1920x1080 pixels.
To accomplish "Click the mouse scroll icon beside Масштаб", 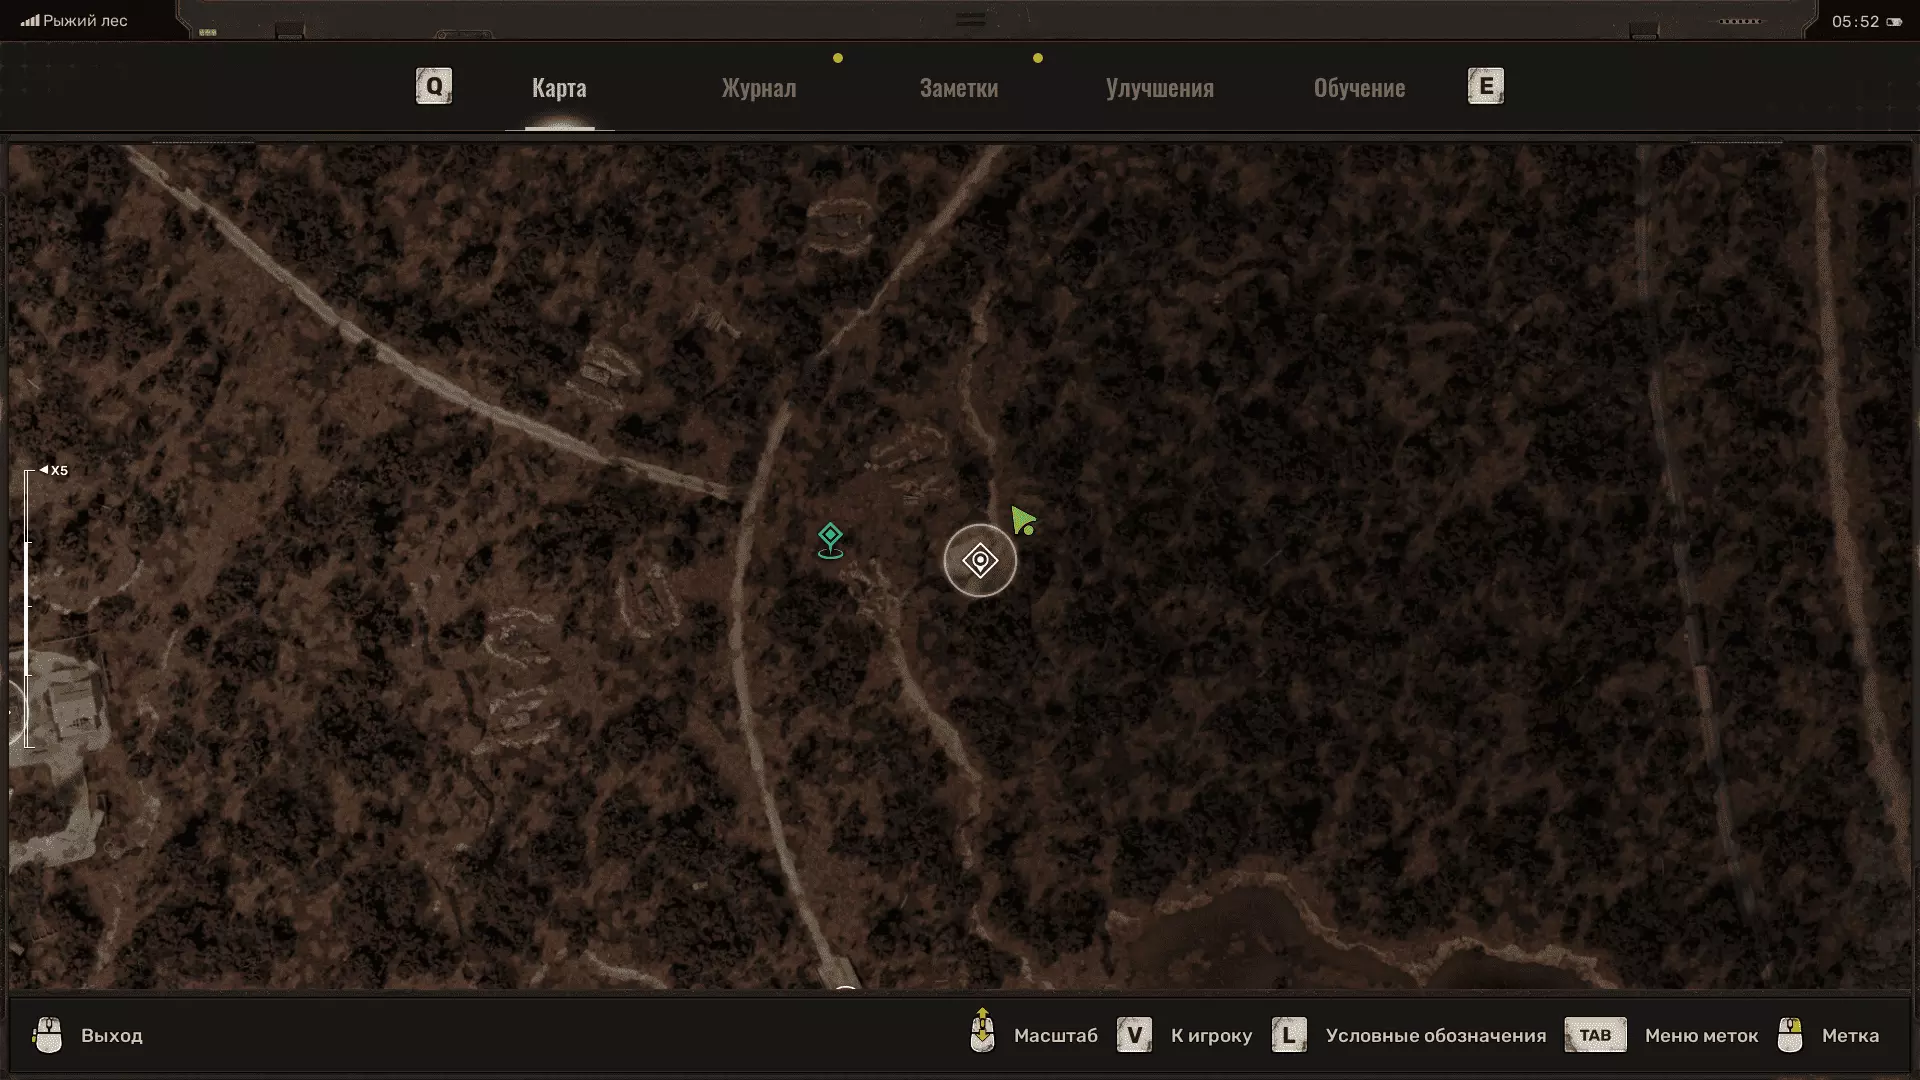I will point(982,1032).
